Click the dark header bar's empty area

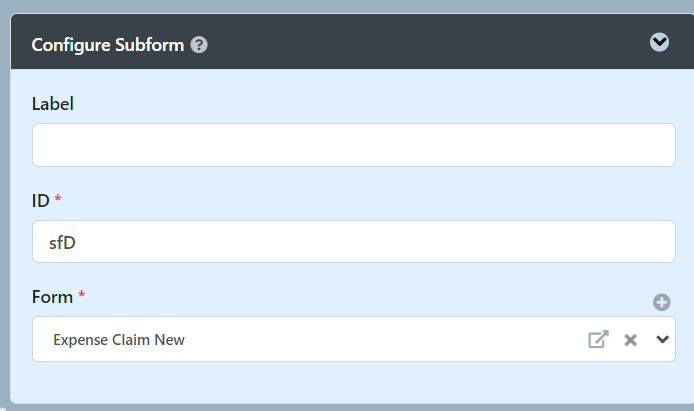420,44
